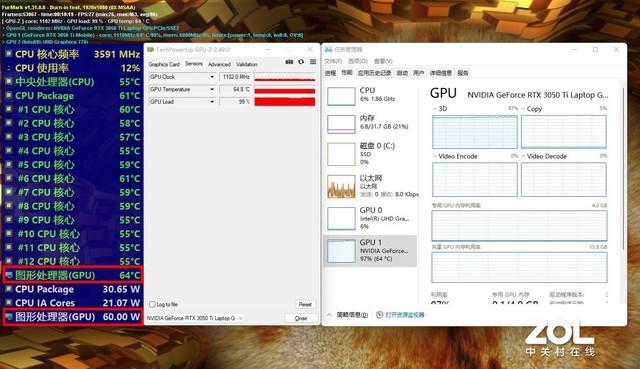Toggle the CPU Package temperature row checkbox
Image resolution: width=640 pixels, height=369 pixels.
tap(9, 96)
